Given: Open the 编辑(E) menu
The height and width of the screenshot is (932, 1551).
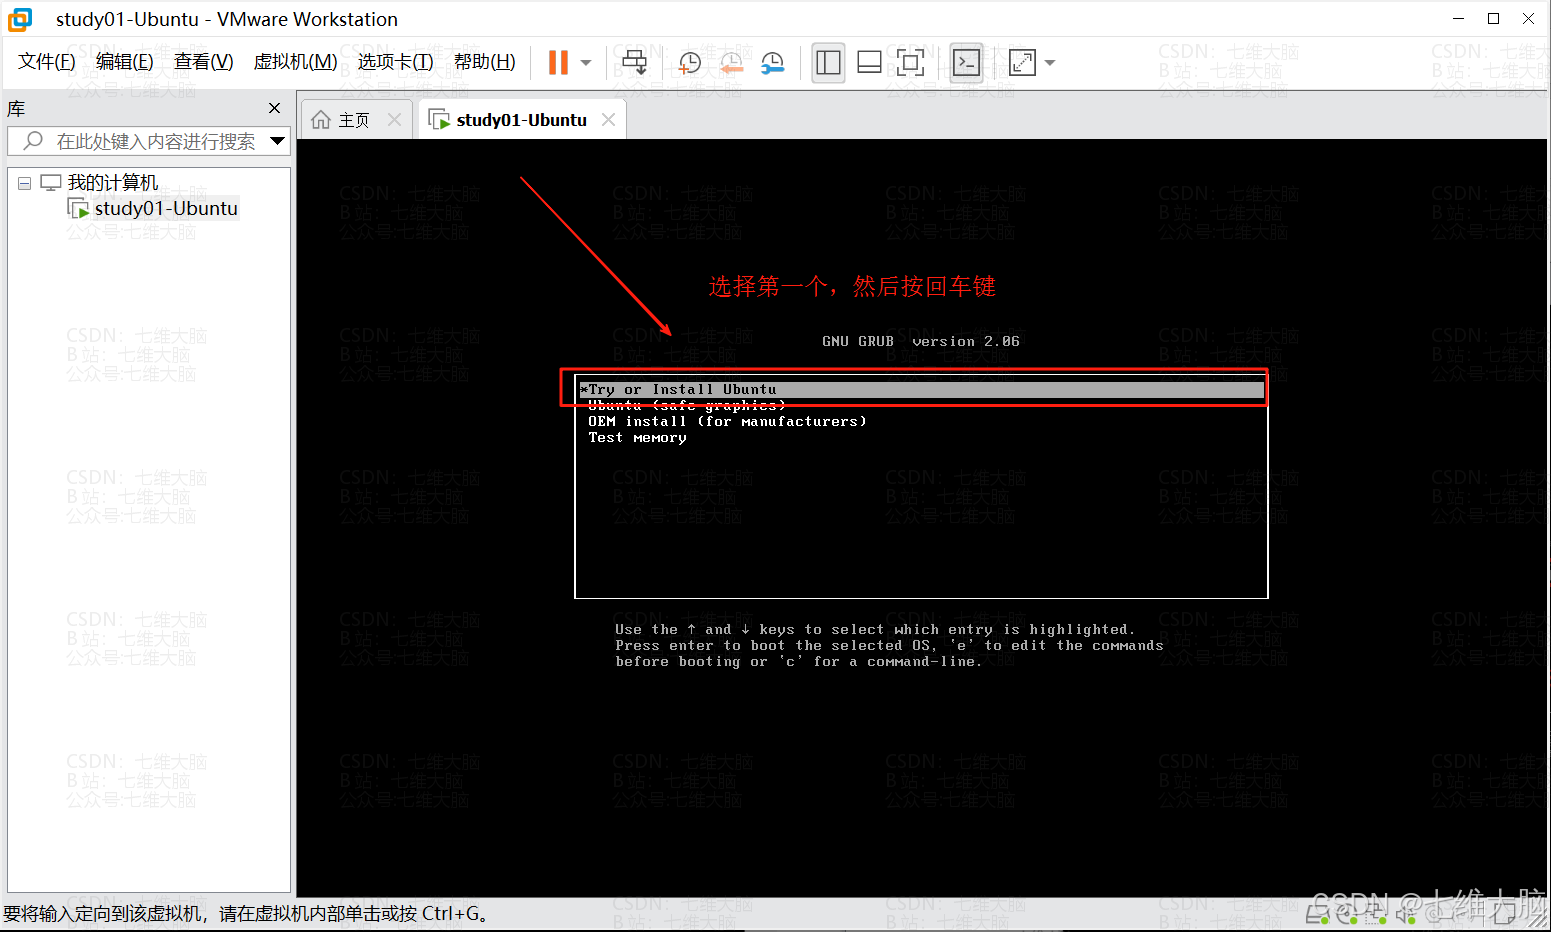Looking at the screenshot, I should click(x=125, y=62).
